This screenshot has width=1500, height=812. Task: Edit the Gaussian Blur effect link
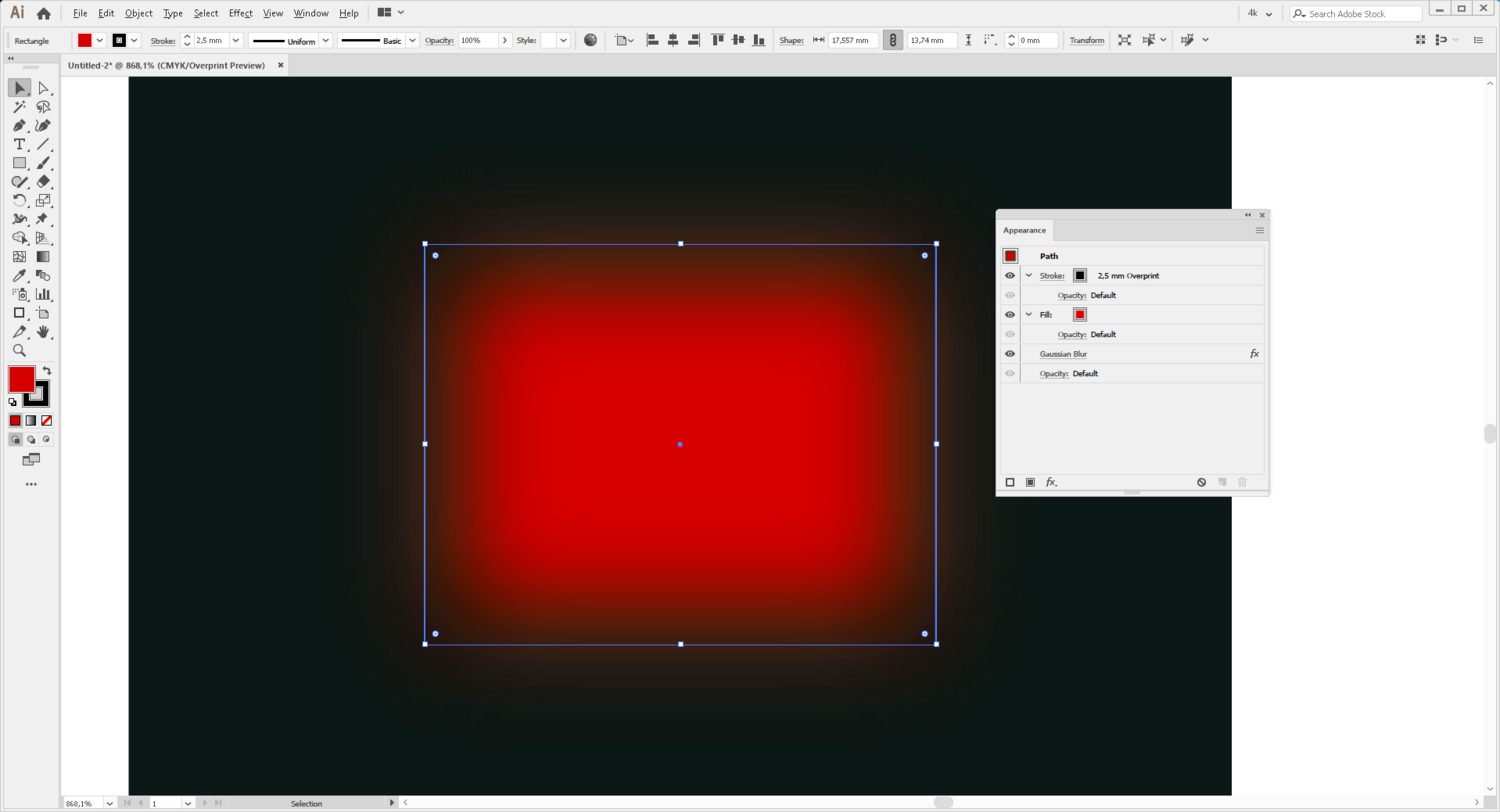1063,354
